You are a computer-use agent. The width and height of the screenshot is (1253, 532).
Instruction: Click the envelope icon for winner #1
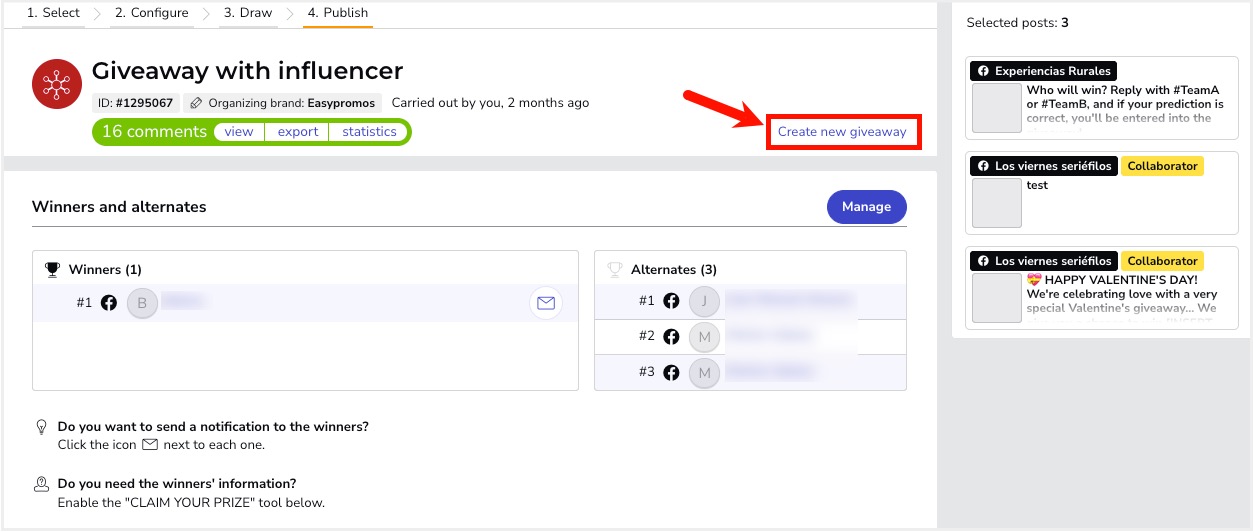[546, 303]
